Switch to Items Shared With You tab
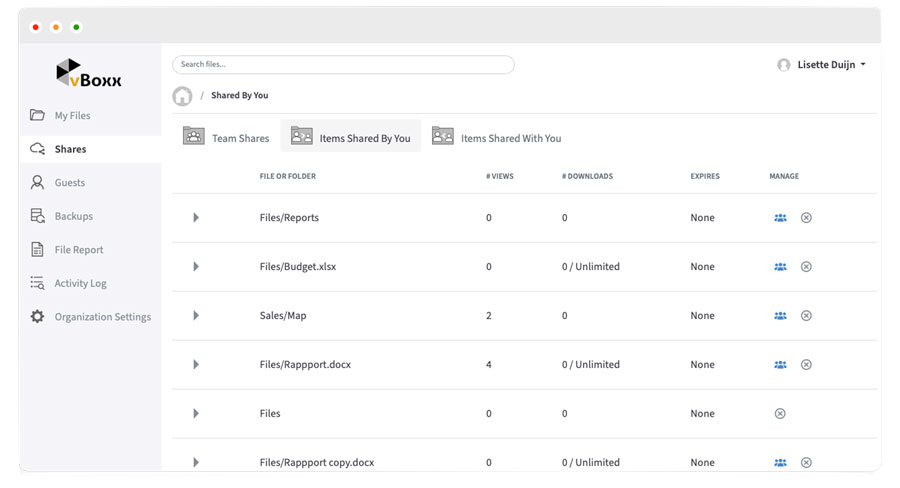Screen dimensions: 900x488 click(497, 138)
